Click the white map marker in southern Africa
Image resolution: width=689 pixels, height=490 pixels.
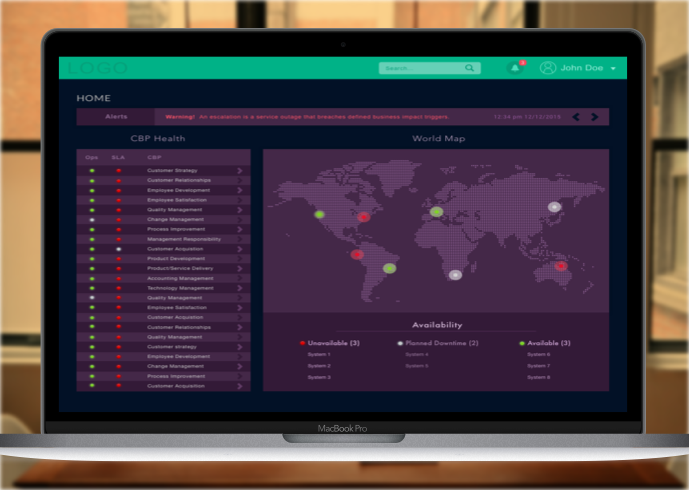pyautogui.click(x=455, y=275)
